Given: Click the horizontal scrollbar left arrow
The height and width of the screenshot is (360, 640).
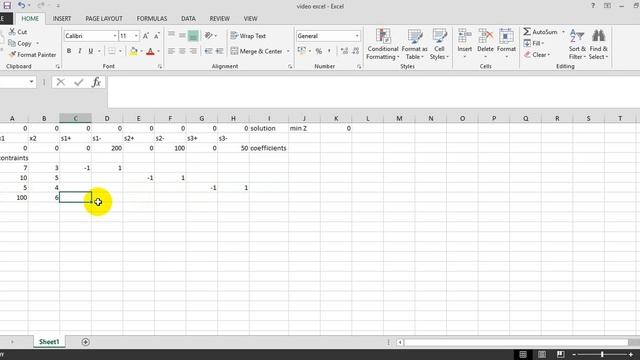Looking at the screenshot, I should (x=400, y=342).
